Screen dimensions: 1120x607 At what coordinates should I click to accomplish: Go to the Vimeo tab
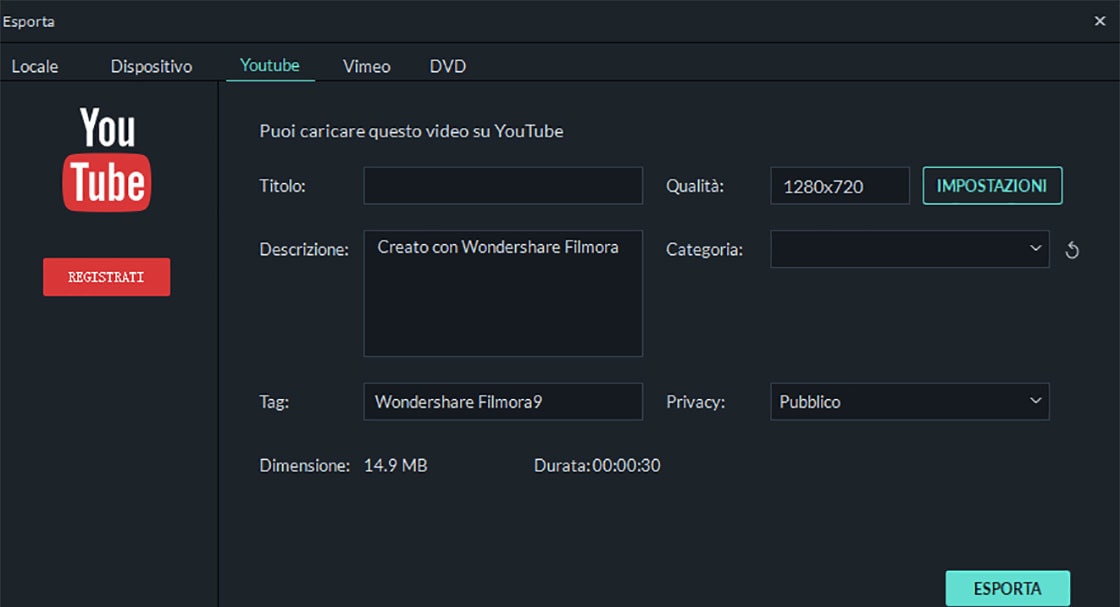click(x=366, y=66)
